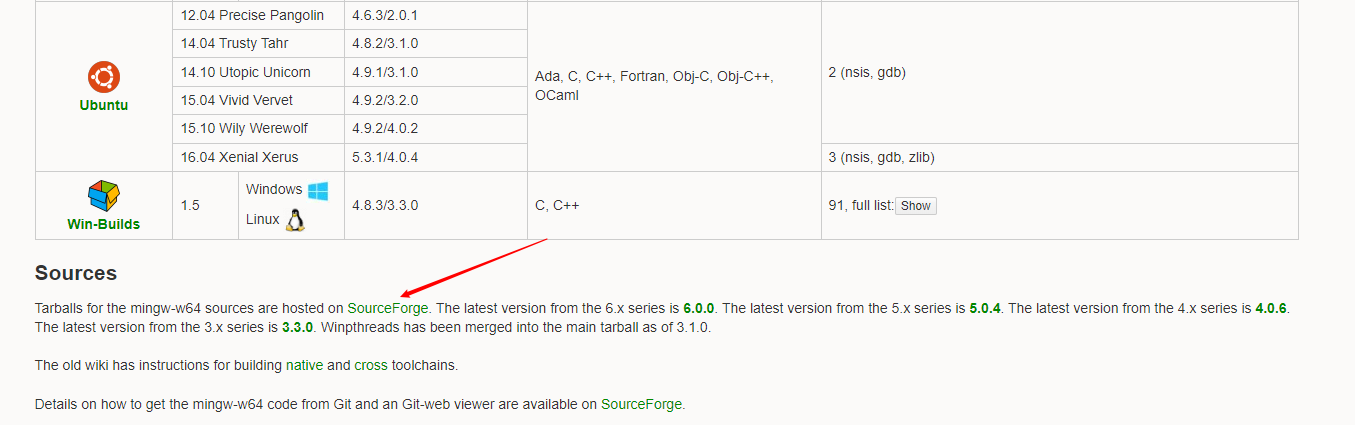Click the Linux penguin icon
The image size is (1355, 425).
point(295,220)
